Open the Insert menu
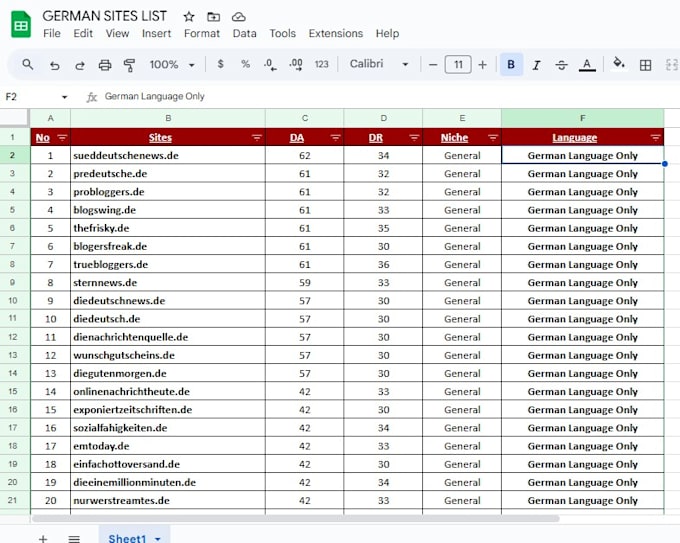This screenshot has height=543, width=680. pos(156,33)
